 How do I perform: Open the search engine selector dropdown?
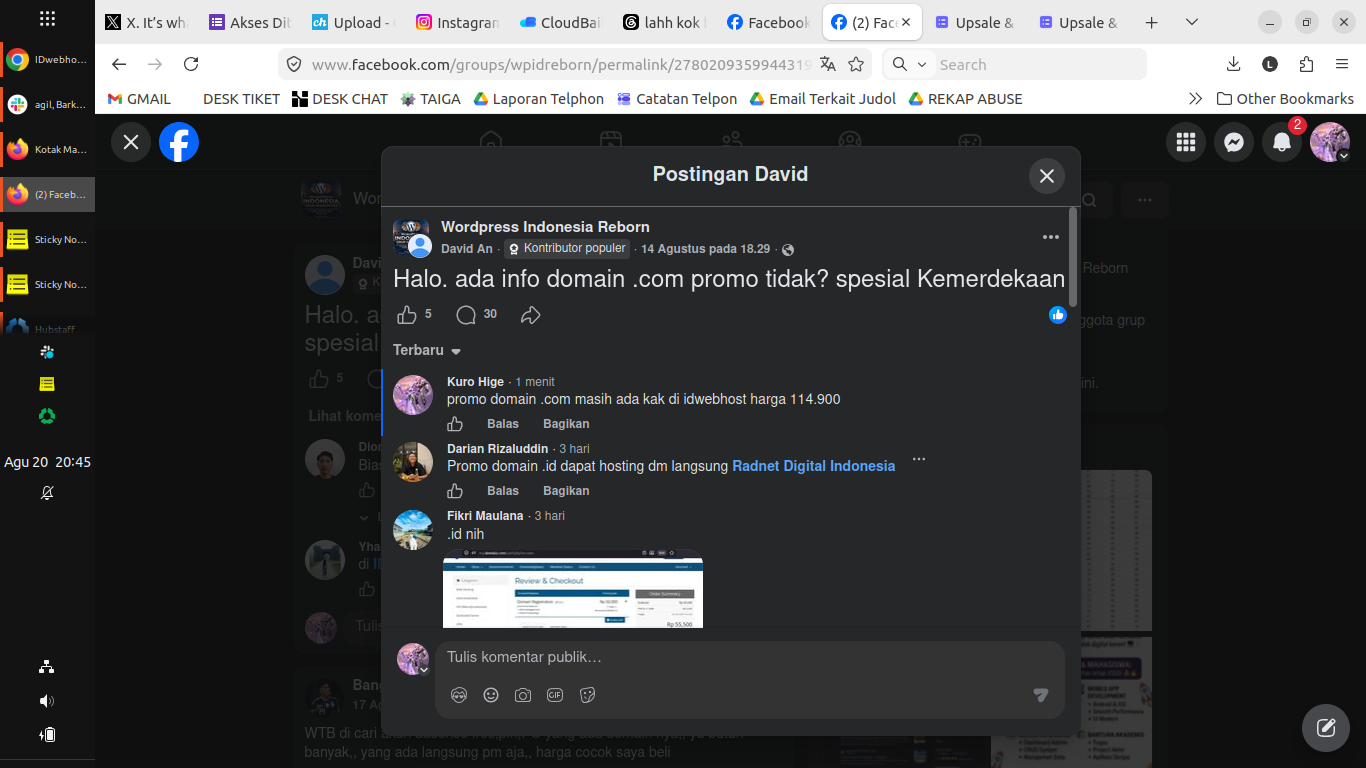[x=910, y=64]
